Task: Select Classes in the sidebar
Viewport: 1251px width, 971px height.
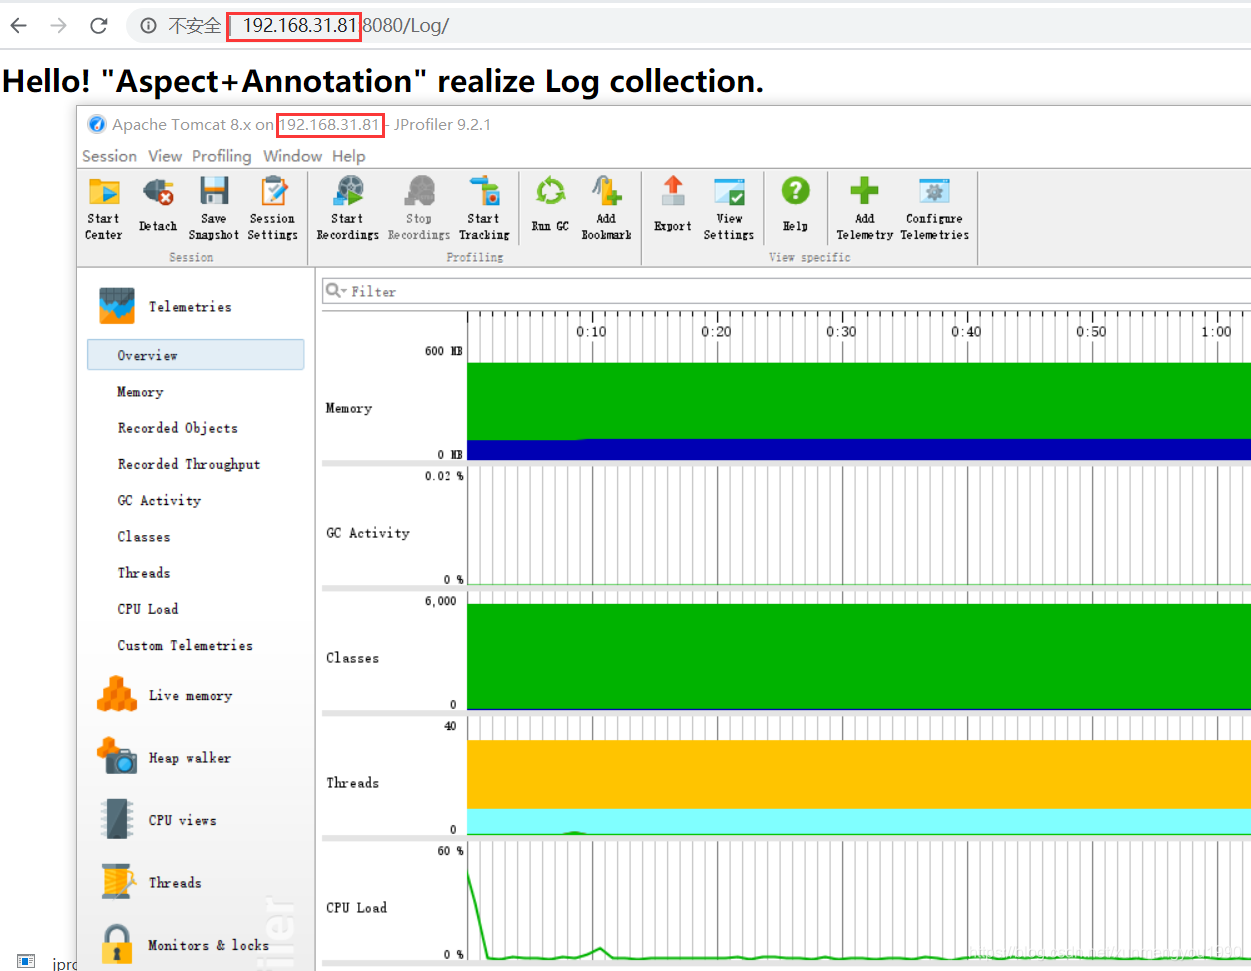Action: (x=144, y=537)
